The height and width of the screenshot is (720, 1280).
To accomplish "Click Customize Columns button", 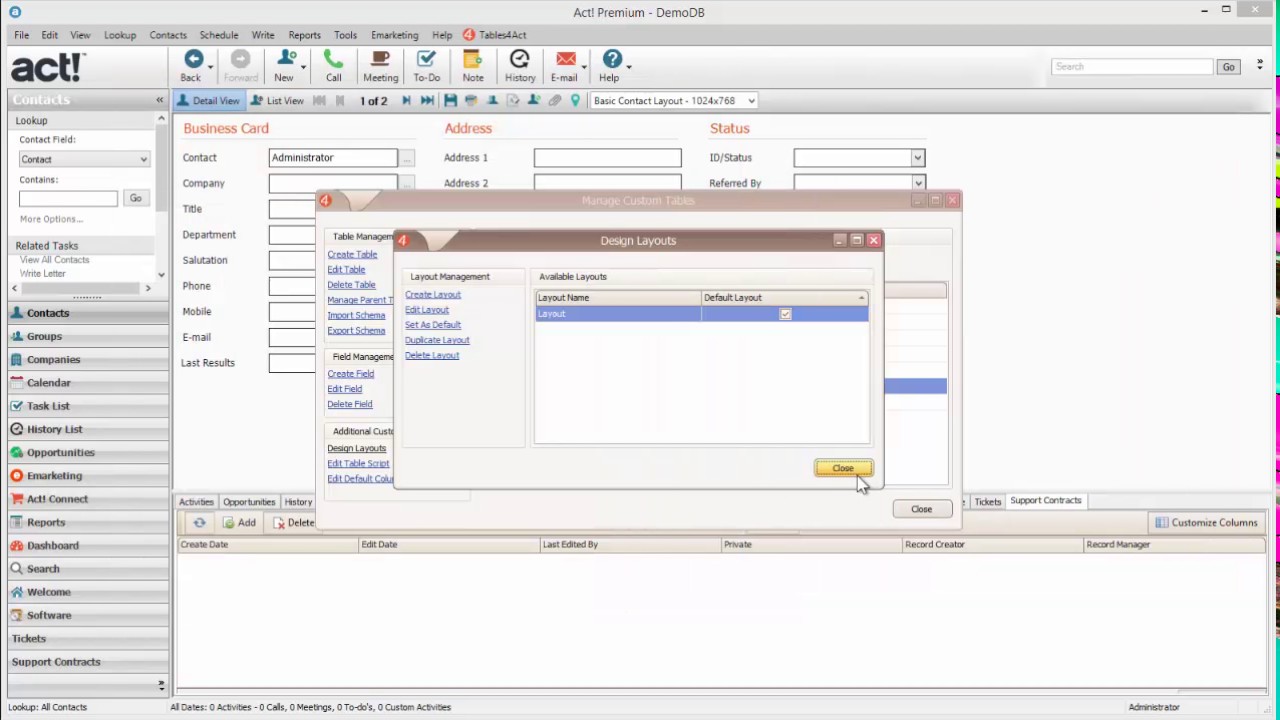I will [x=1206, y=523].
